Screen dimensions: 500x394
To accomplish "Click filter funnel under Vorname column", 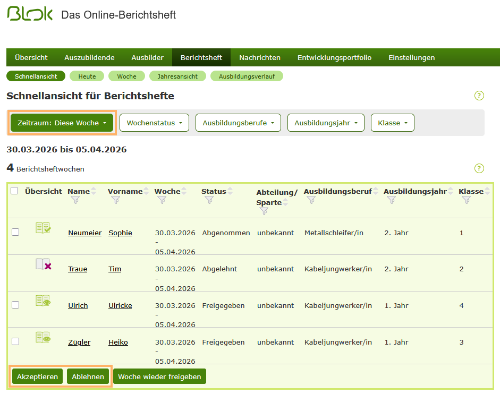I will coord(116,200).
